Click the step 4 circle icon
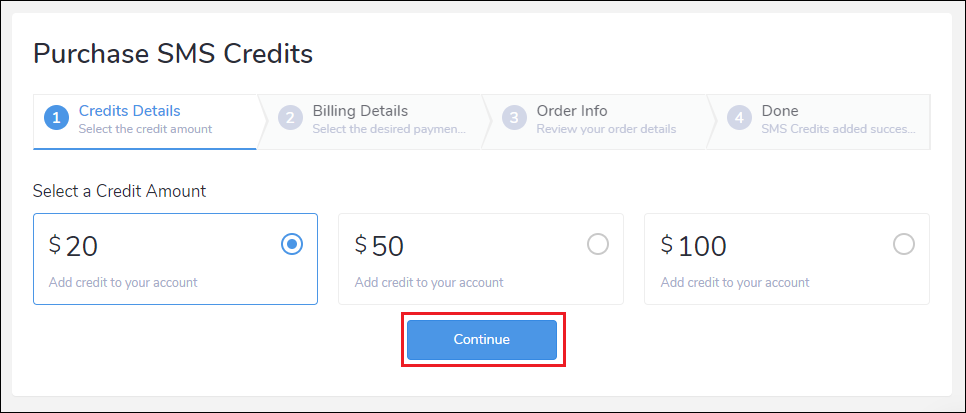The height and width of the screenshot is (413, 966). pos(739,119)
